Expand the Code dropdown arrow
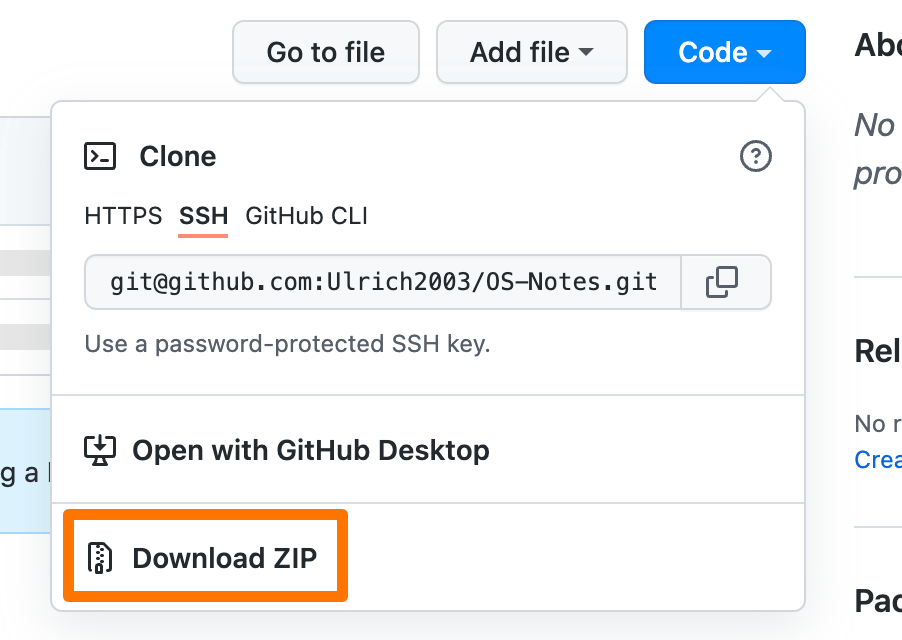This screenshot has width=902, height=640. 764,53
